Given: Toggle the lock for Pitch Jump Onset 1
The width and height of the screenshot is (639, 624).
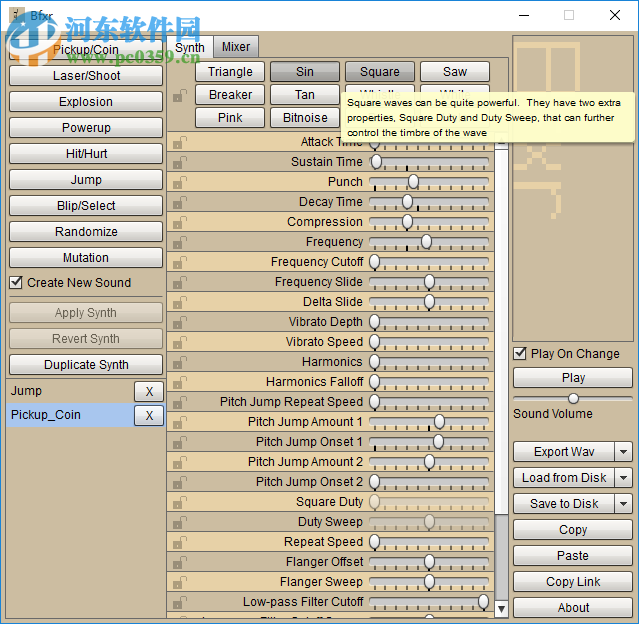Looking at the screenshot, I should point(180,442).
